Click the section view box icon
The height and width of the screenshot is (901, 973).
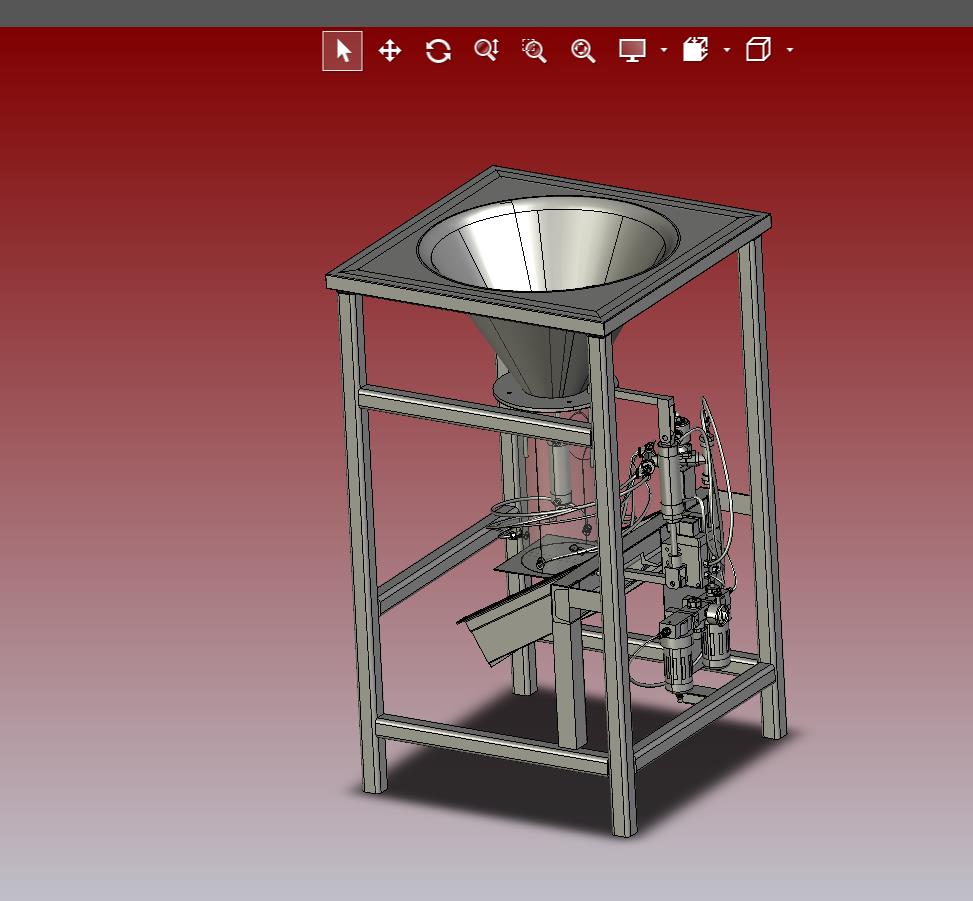tap(696, 50)
